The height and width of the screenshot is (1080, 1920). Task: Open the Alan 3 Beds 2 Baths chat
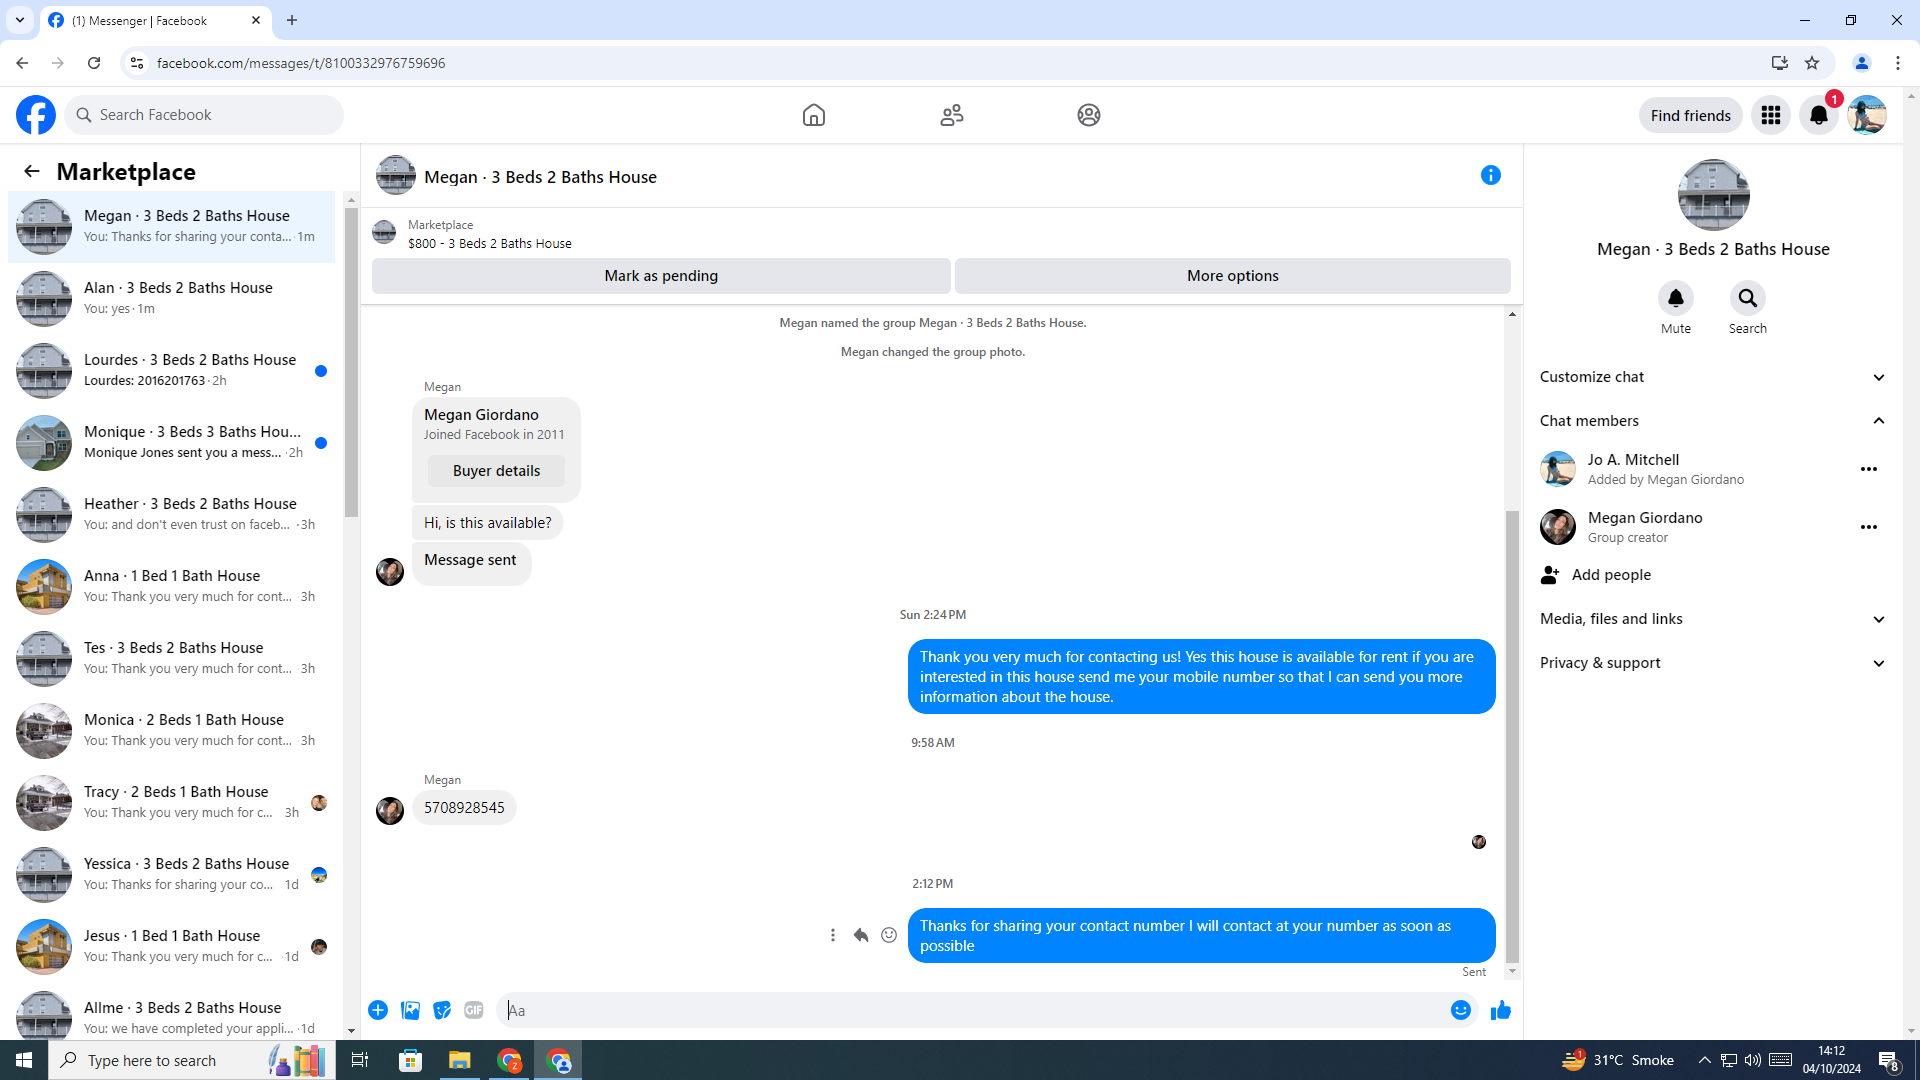coord(172,299)
